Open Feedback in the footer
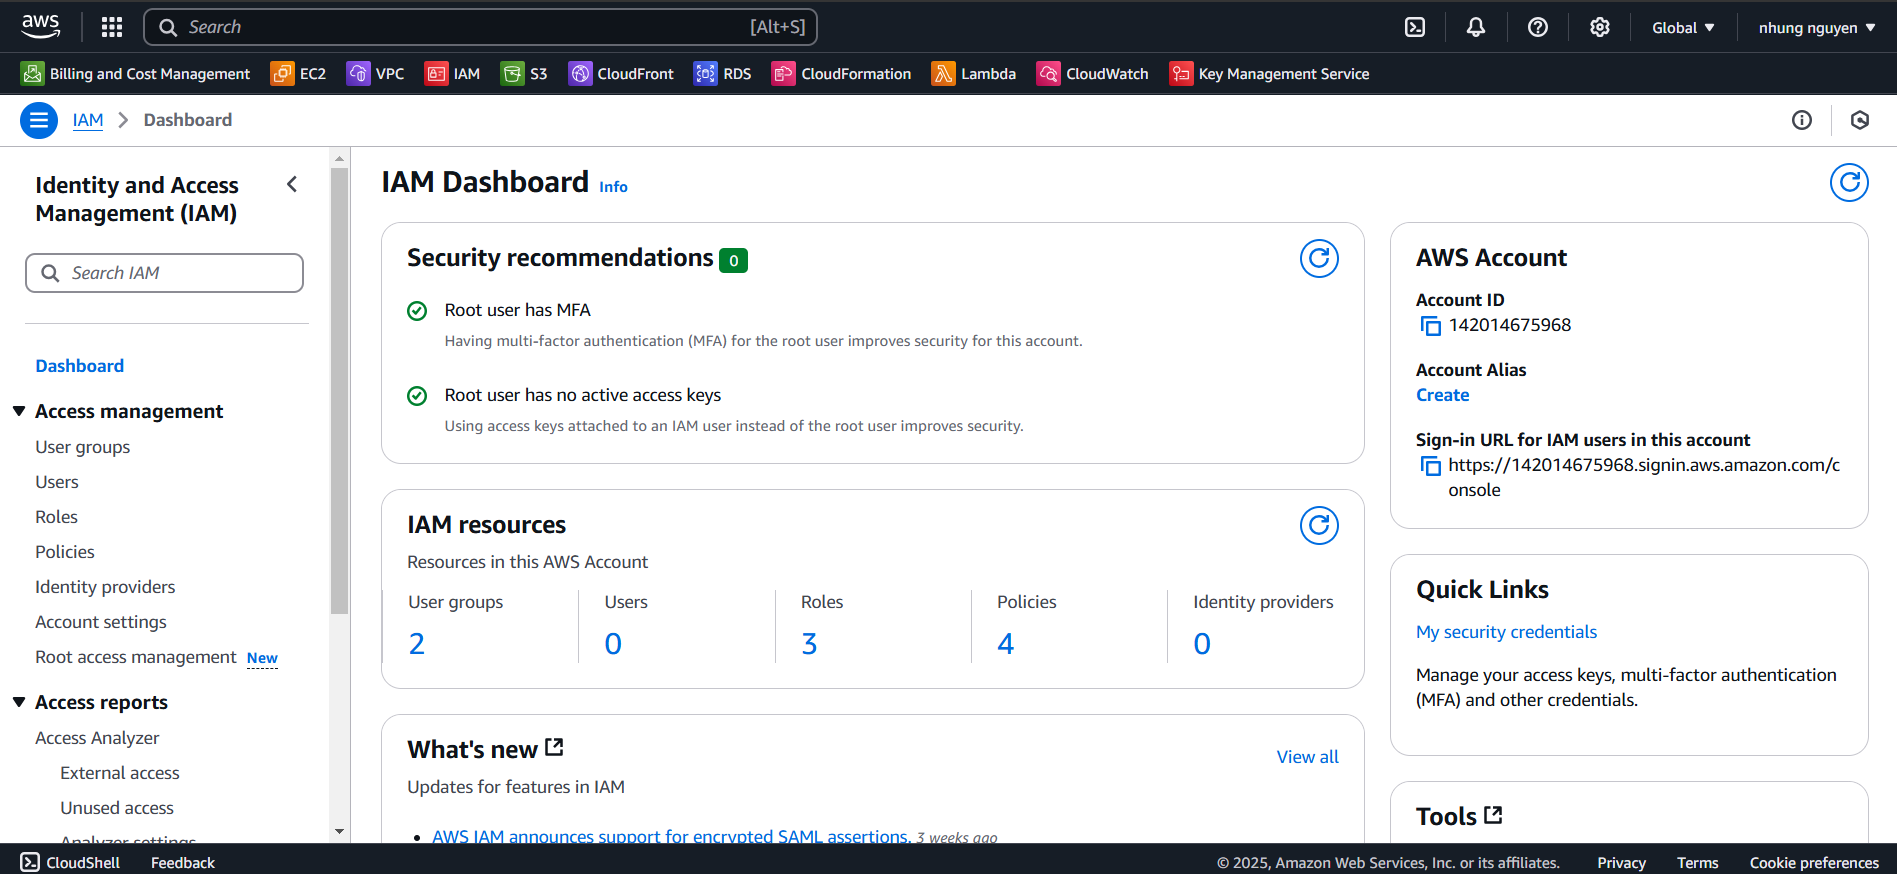The height and width of the screenshot is (874, 1897). (183, 862)
